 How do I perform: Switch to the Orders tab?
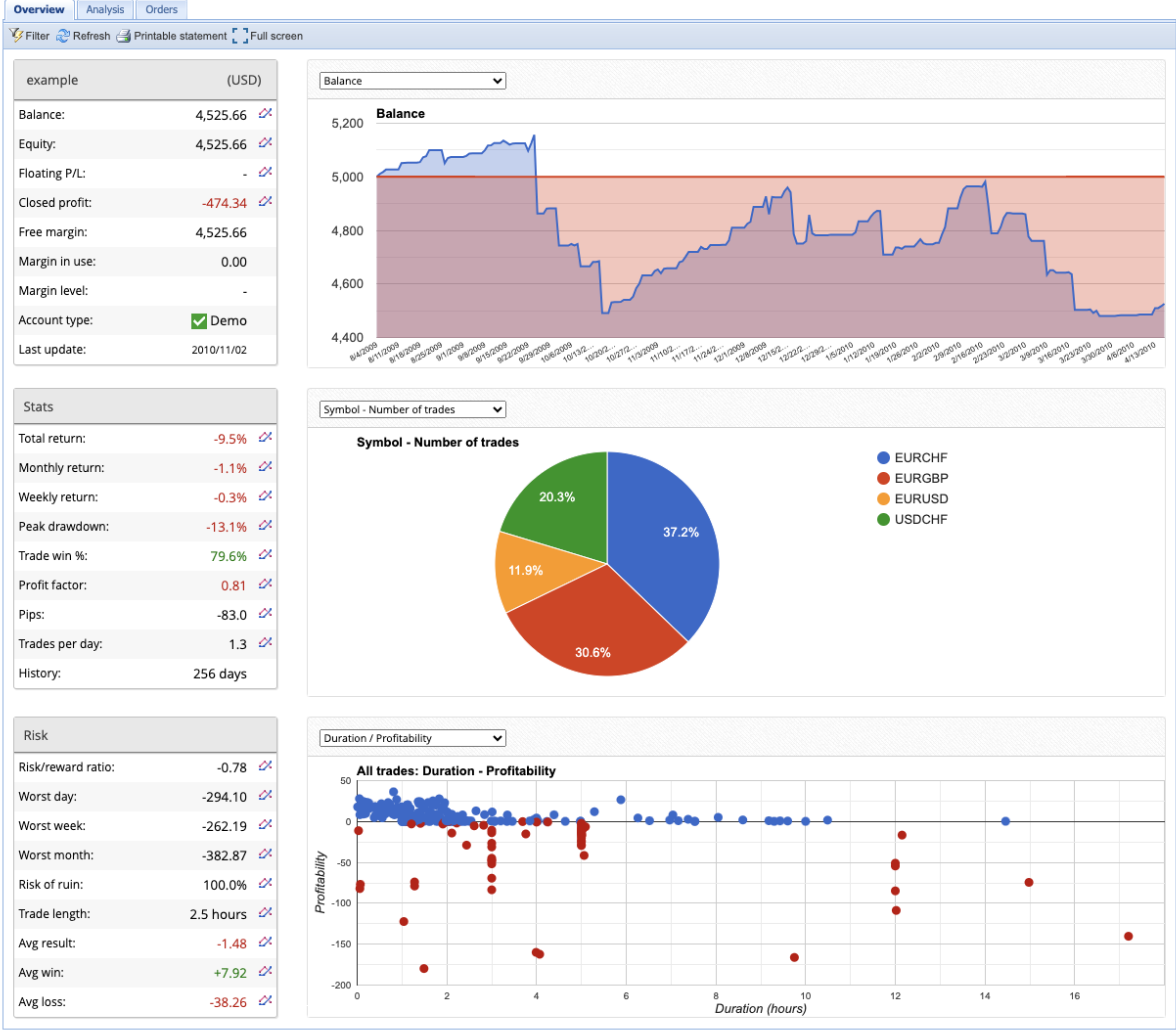tap(160, 10)
